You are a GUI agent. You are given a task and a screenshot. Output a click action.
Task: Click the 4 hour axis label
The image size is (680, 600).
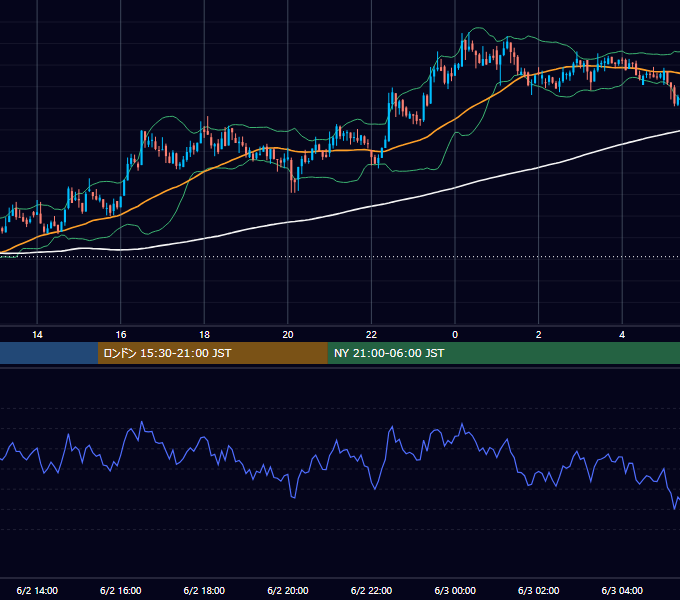622,335
